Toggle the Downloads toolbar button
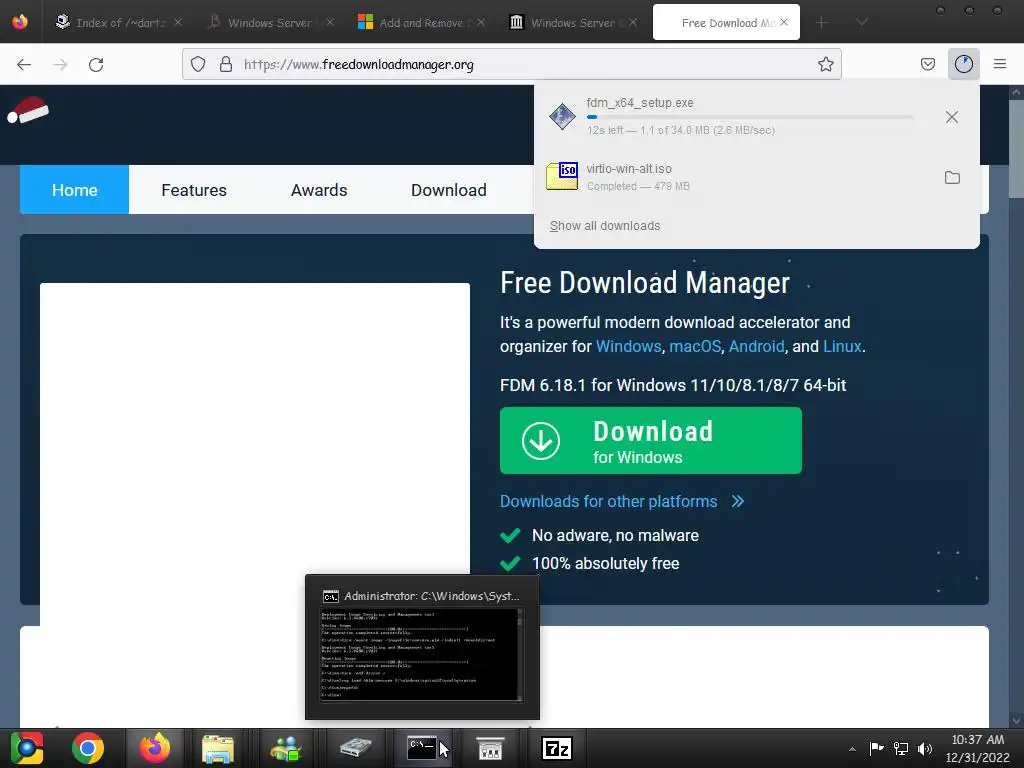 tap(963, 64)
